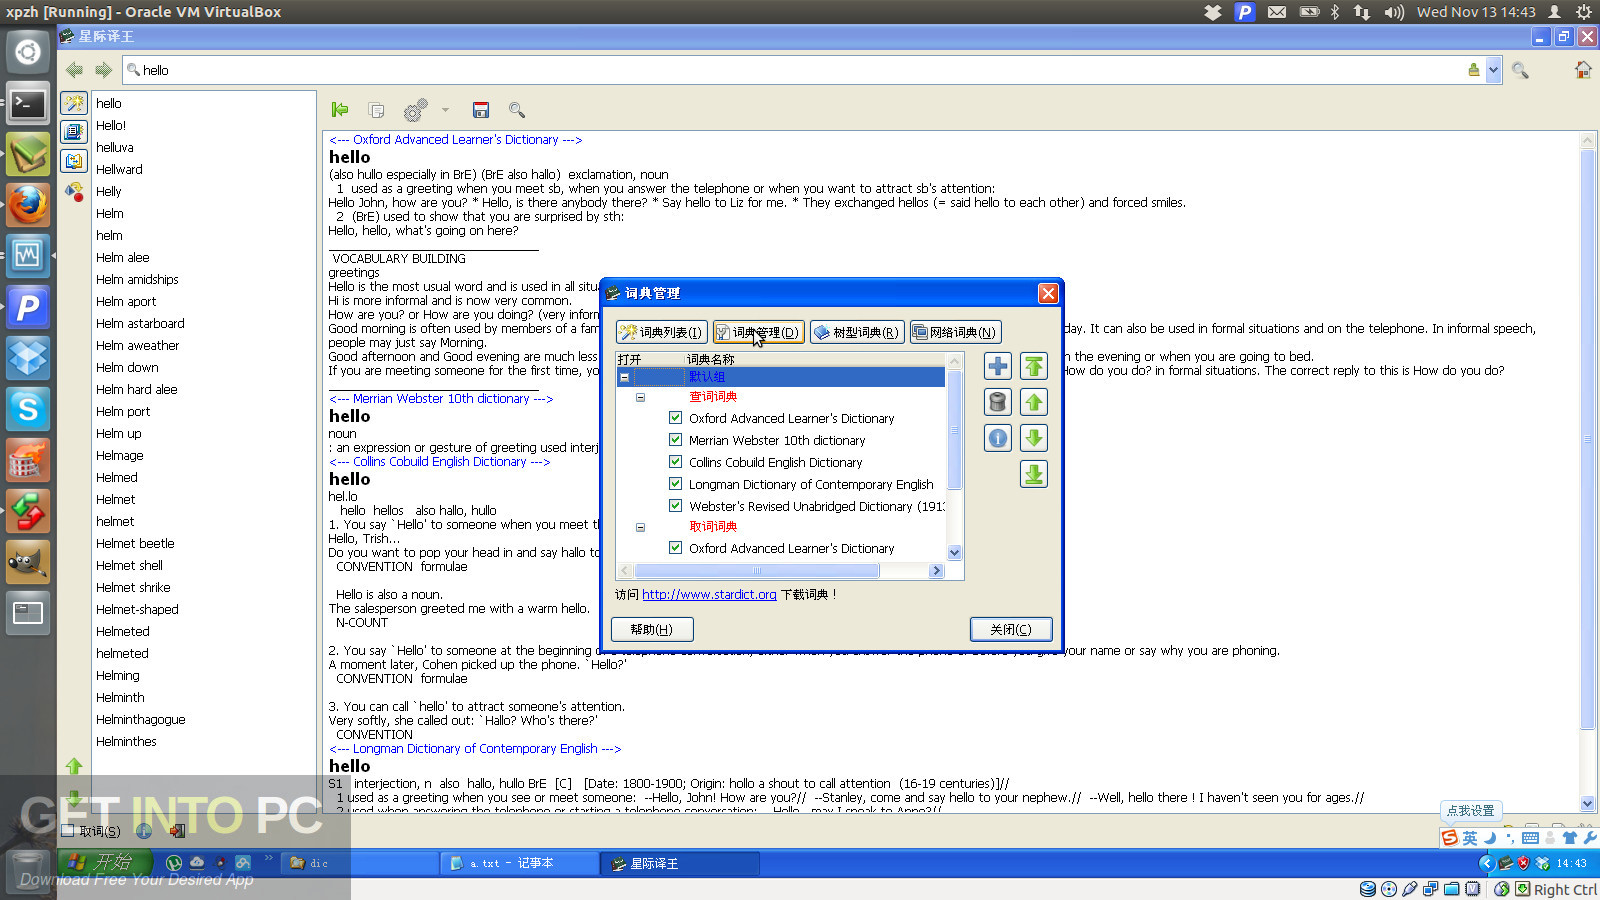Image resolution: width=1600 pixels, height=900 pixels.
Task: Click the magnifier search icon beside the search box
Action: point(1520,70)
